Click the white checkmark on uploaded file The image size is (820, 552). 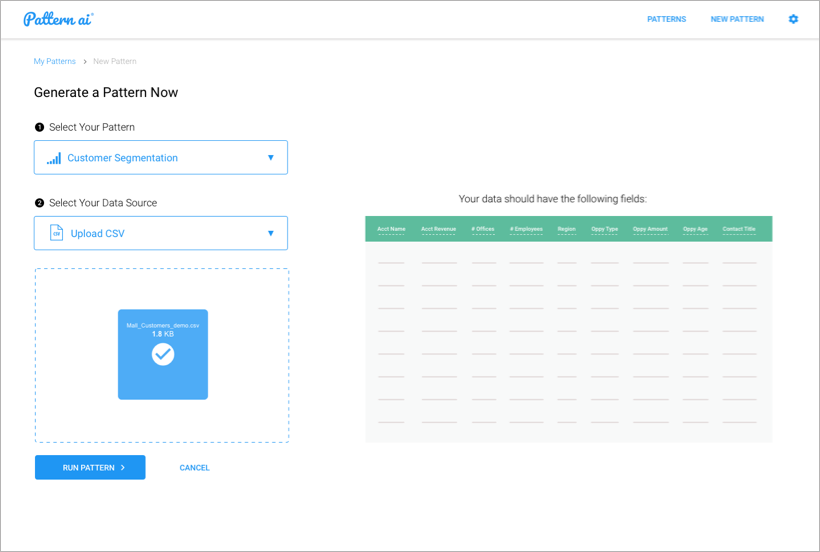click(x=163, y=354)
